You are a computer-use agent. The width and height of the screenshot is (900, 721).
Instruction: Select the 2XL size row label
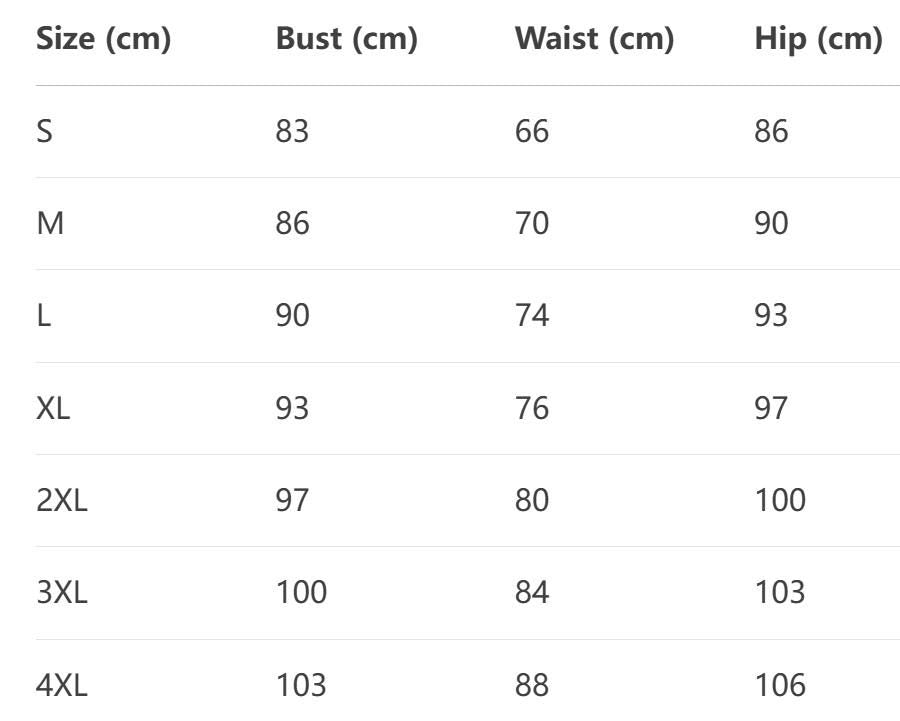[62, 500]
